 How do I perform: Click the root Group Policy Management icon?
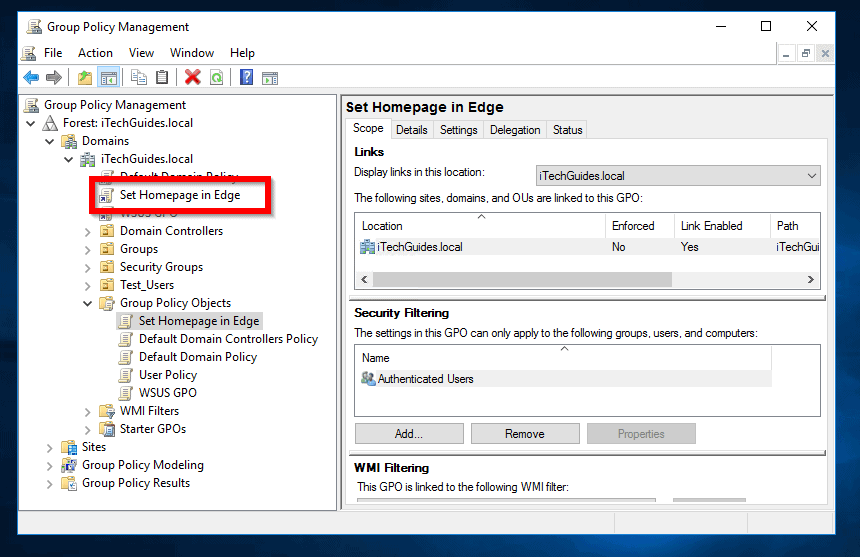point(32,105)
